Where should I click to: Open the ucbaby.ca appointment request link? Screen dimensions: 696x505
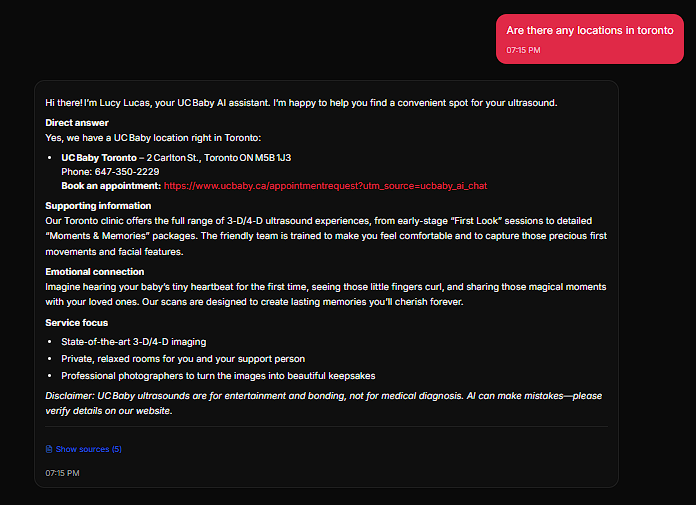pyautogui.click(x=325, y=186)
